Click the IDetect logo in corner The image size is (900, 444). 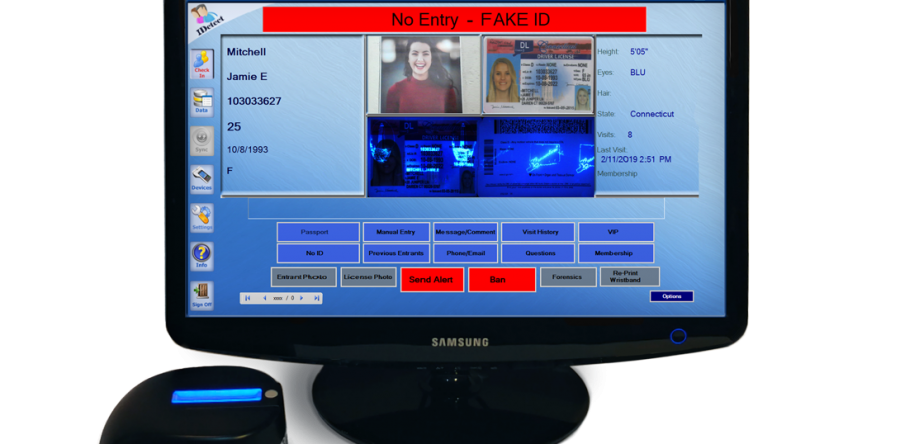point(205,21)
